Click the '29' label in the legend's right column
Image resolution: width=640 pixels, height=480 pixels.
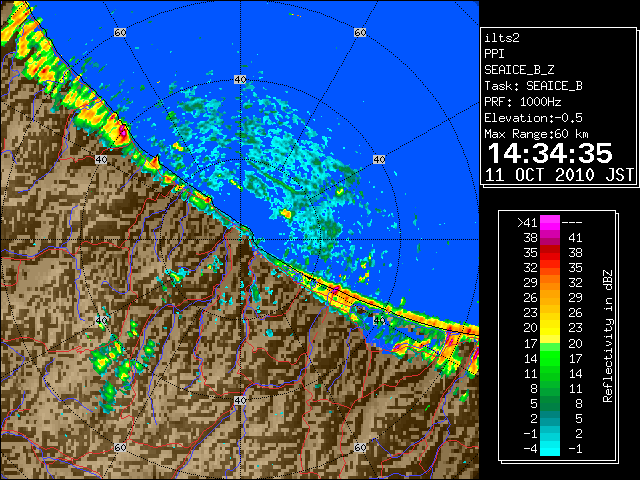point(575,298)
